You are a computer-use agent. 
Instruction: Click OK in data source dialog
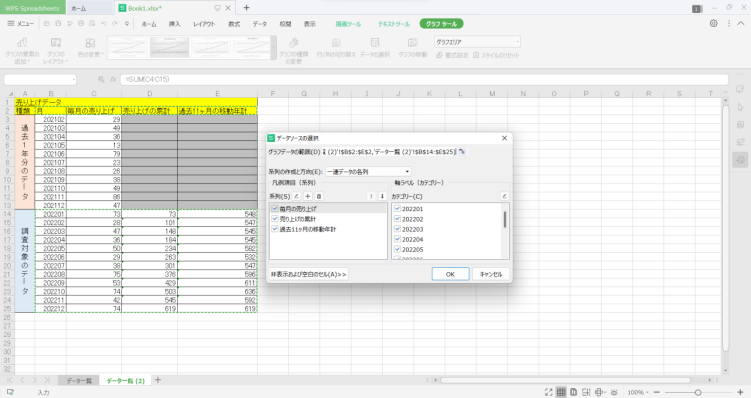450,274
